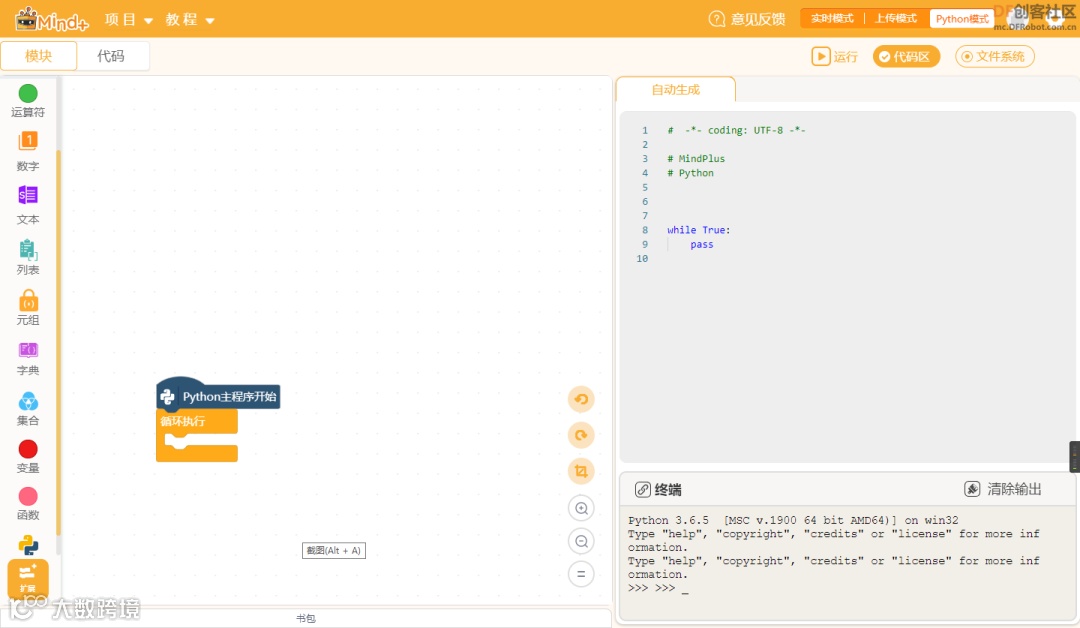The height and width of the screenshot is (628, 1080).
Task: Switch to 上传模式 (upload mode)
Action: [x=895, y=19]
